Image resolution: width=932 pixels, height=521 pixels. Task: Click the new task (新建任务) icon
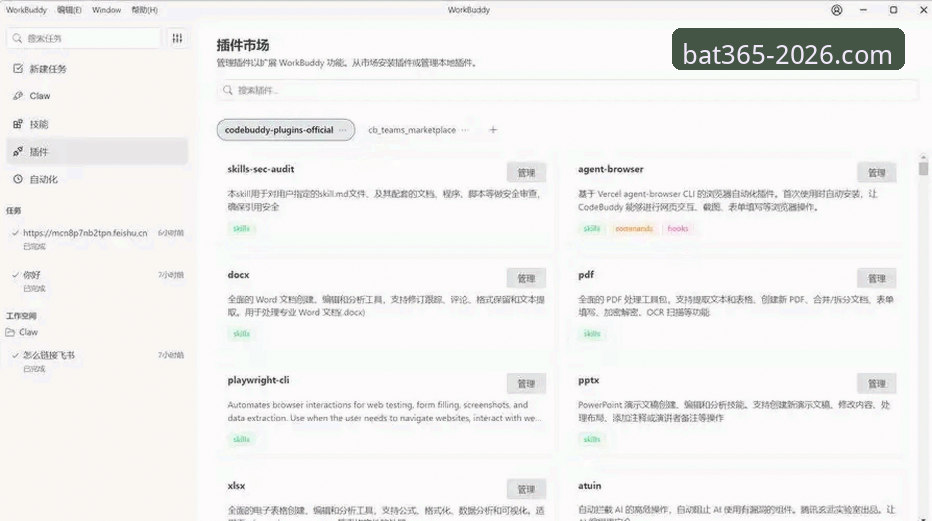tap(18, 69)
